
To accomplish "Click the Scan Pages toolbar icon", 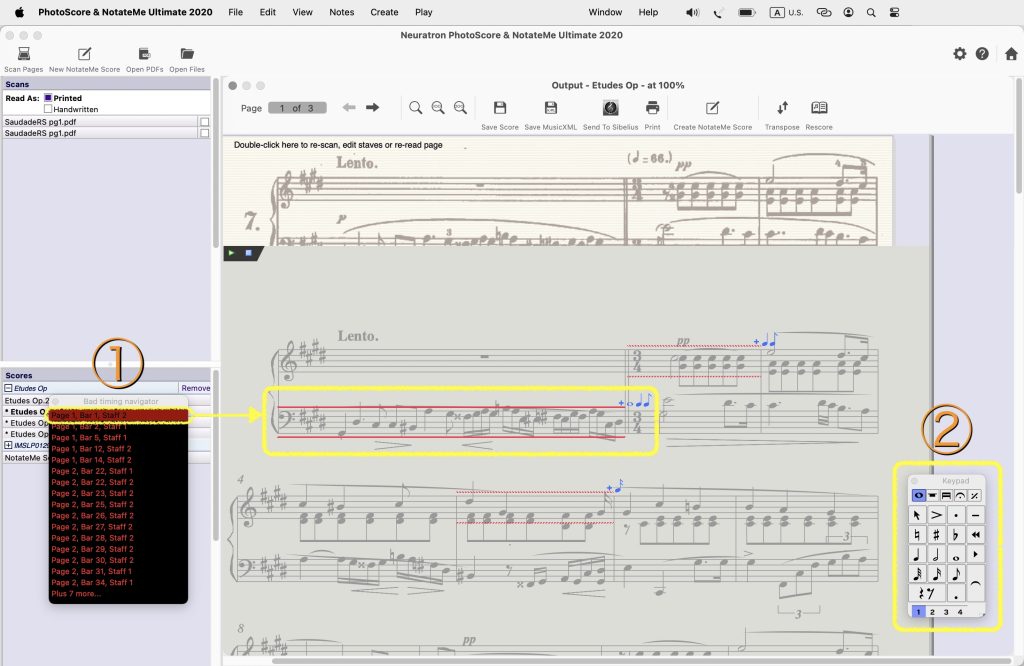I will coord(23,54).
